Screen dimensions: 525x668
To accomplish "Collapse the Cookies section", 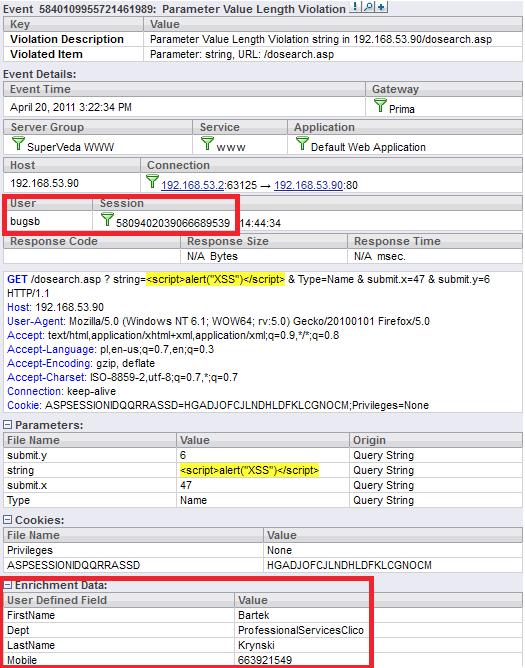I will 8,520.
